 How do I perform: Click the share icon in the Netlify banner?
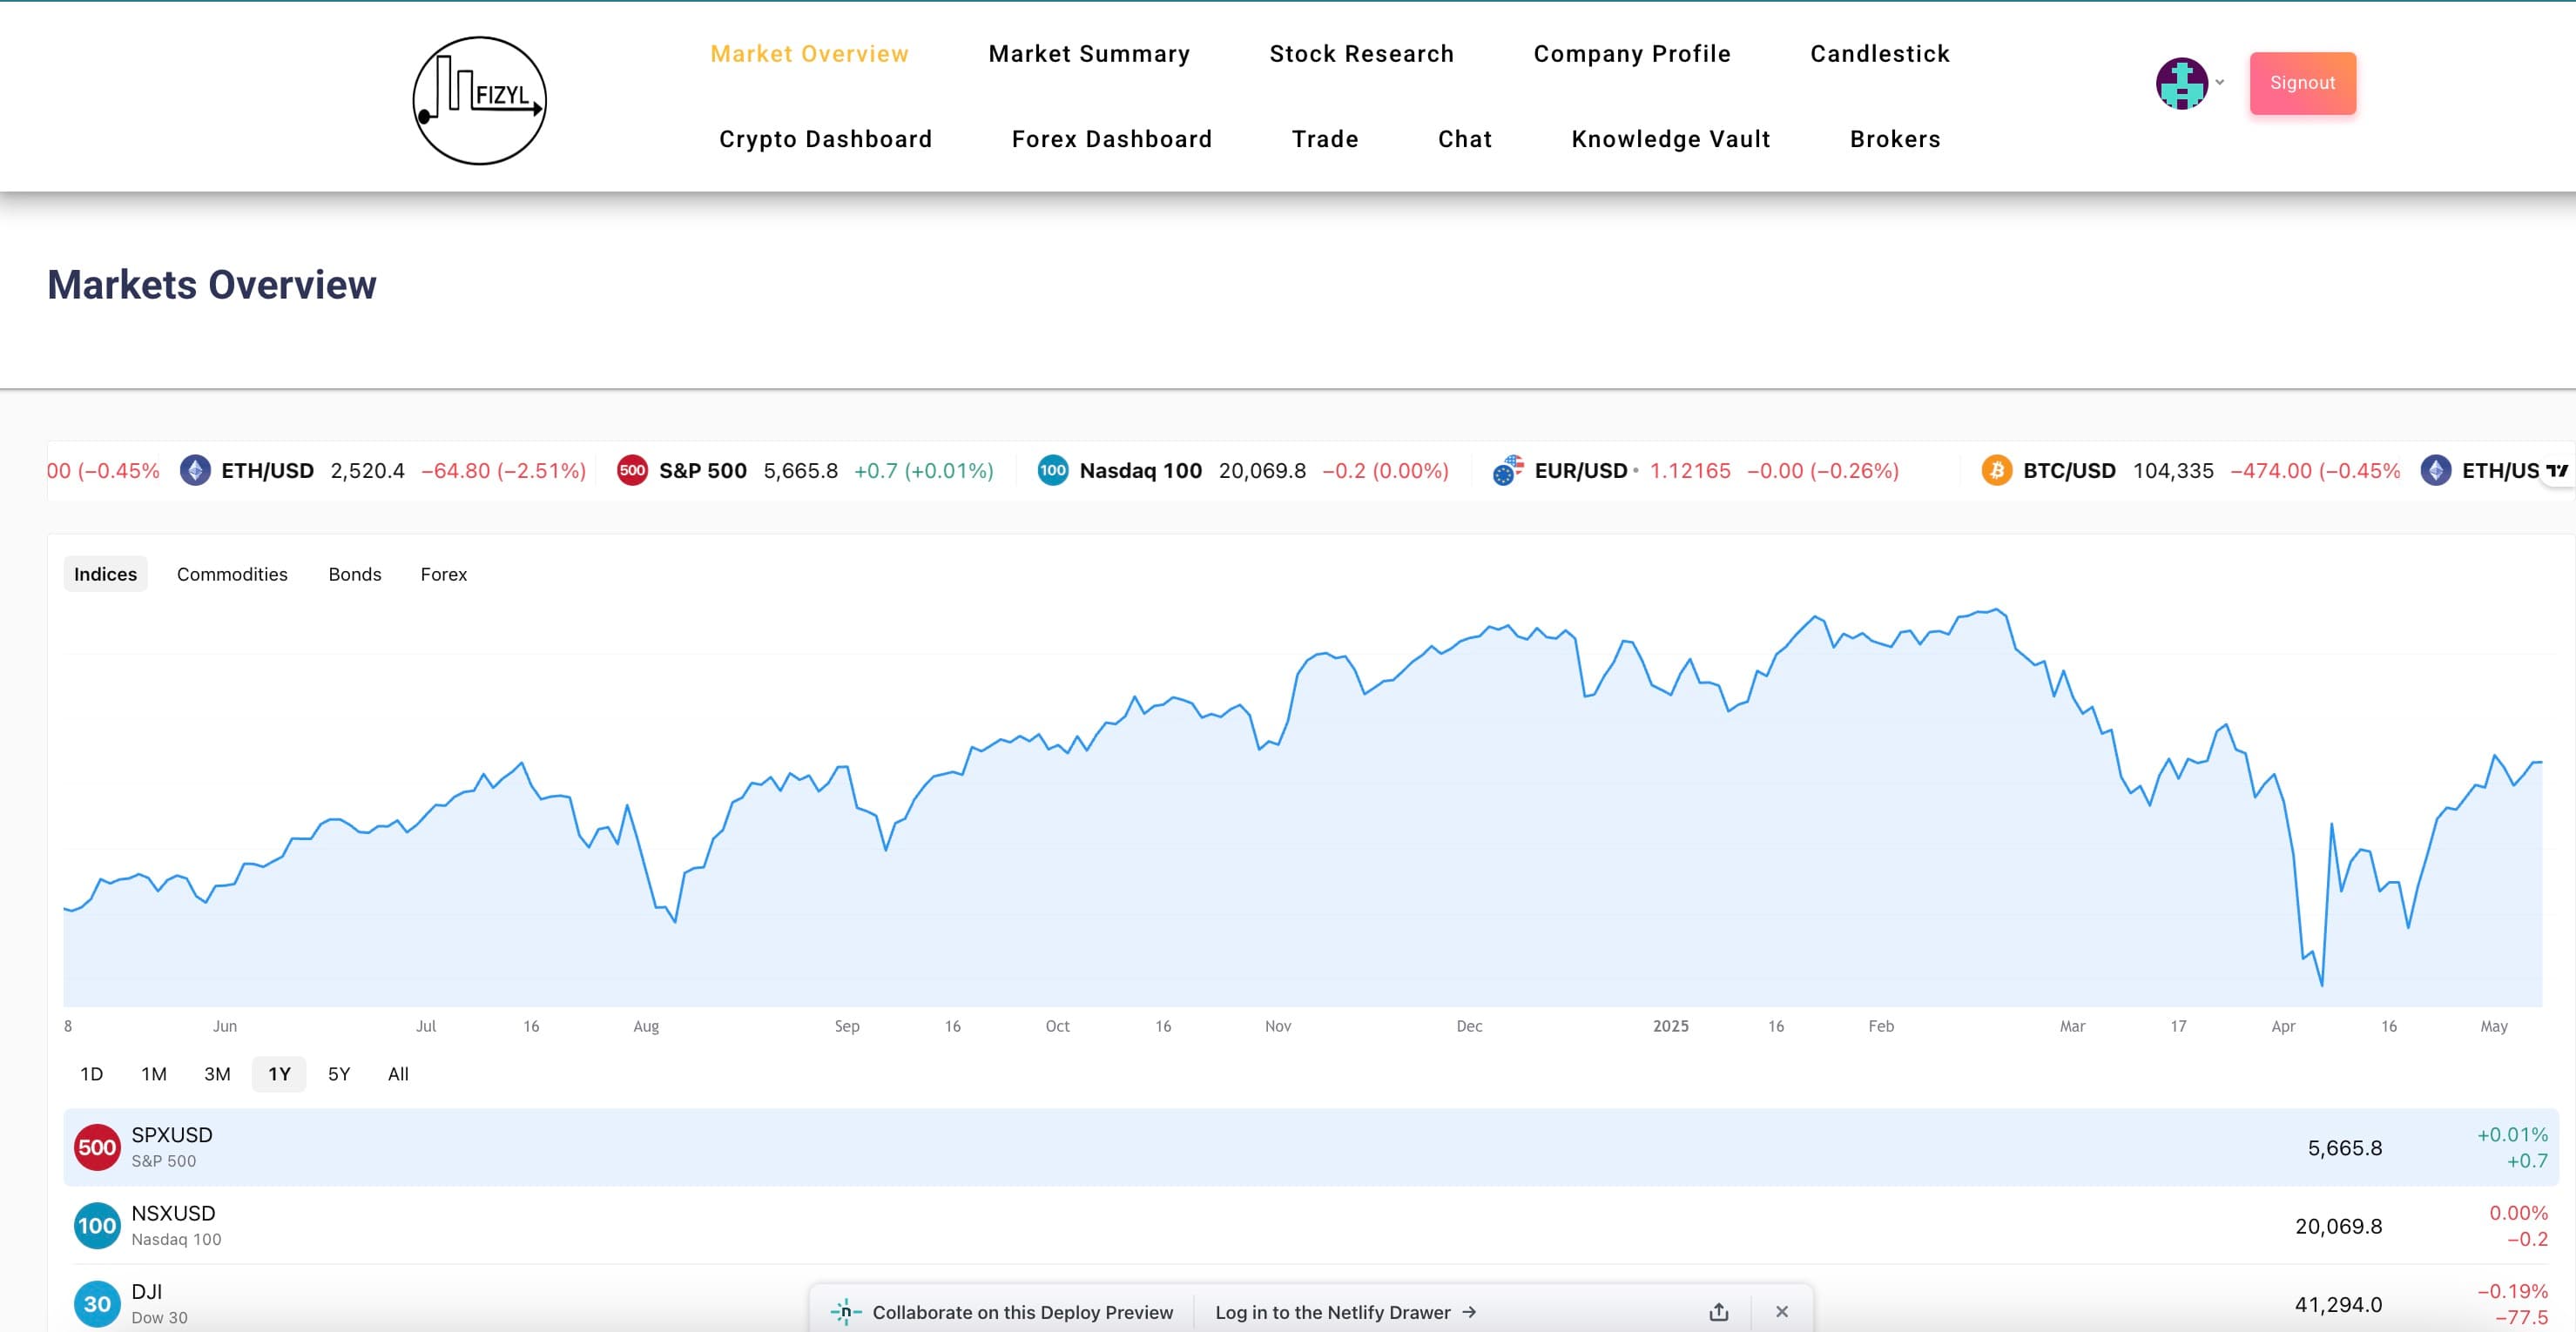click(1718, 1311)
